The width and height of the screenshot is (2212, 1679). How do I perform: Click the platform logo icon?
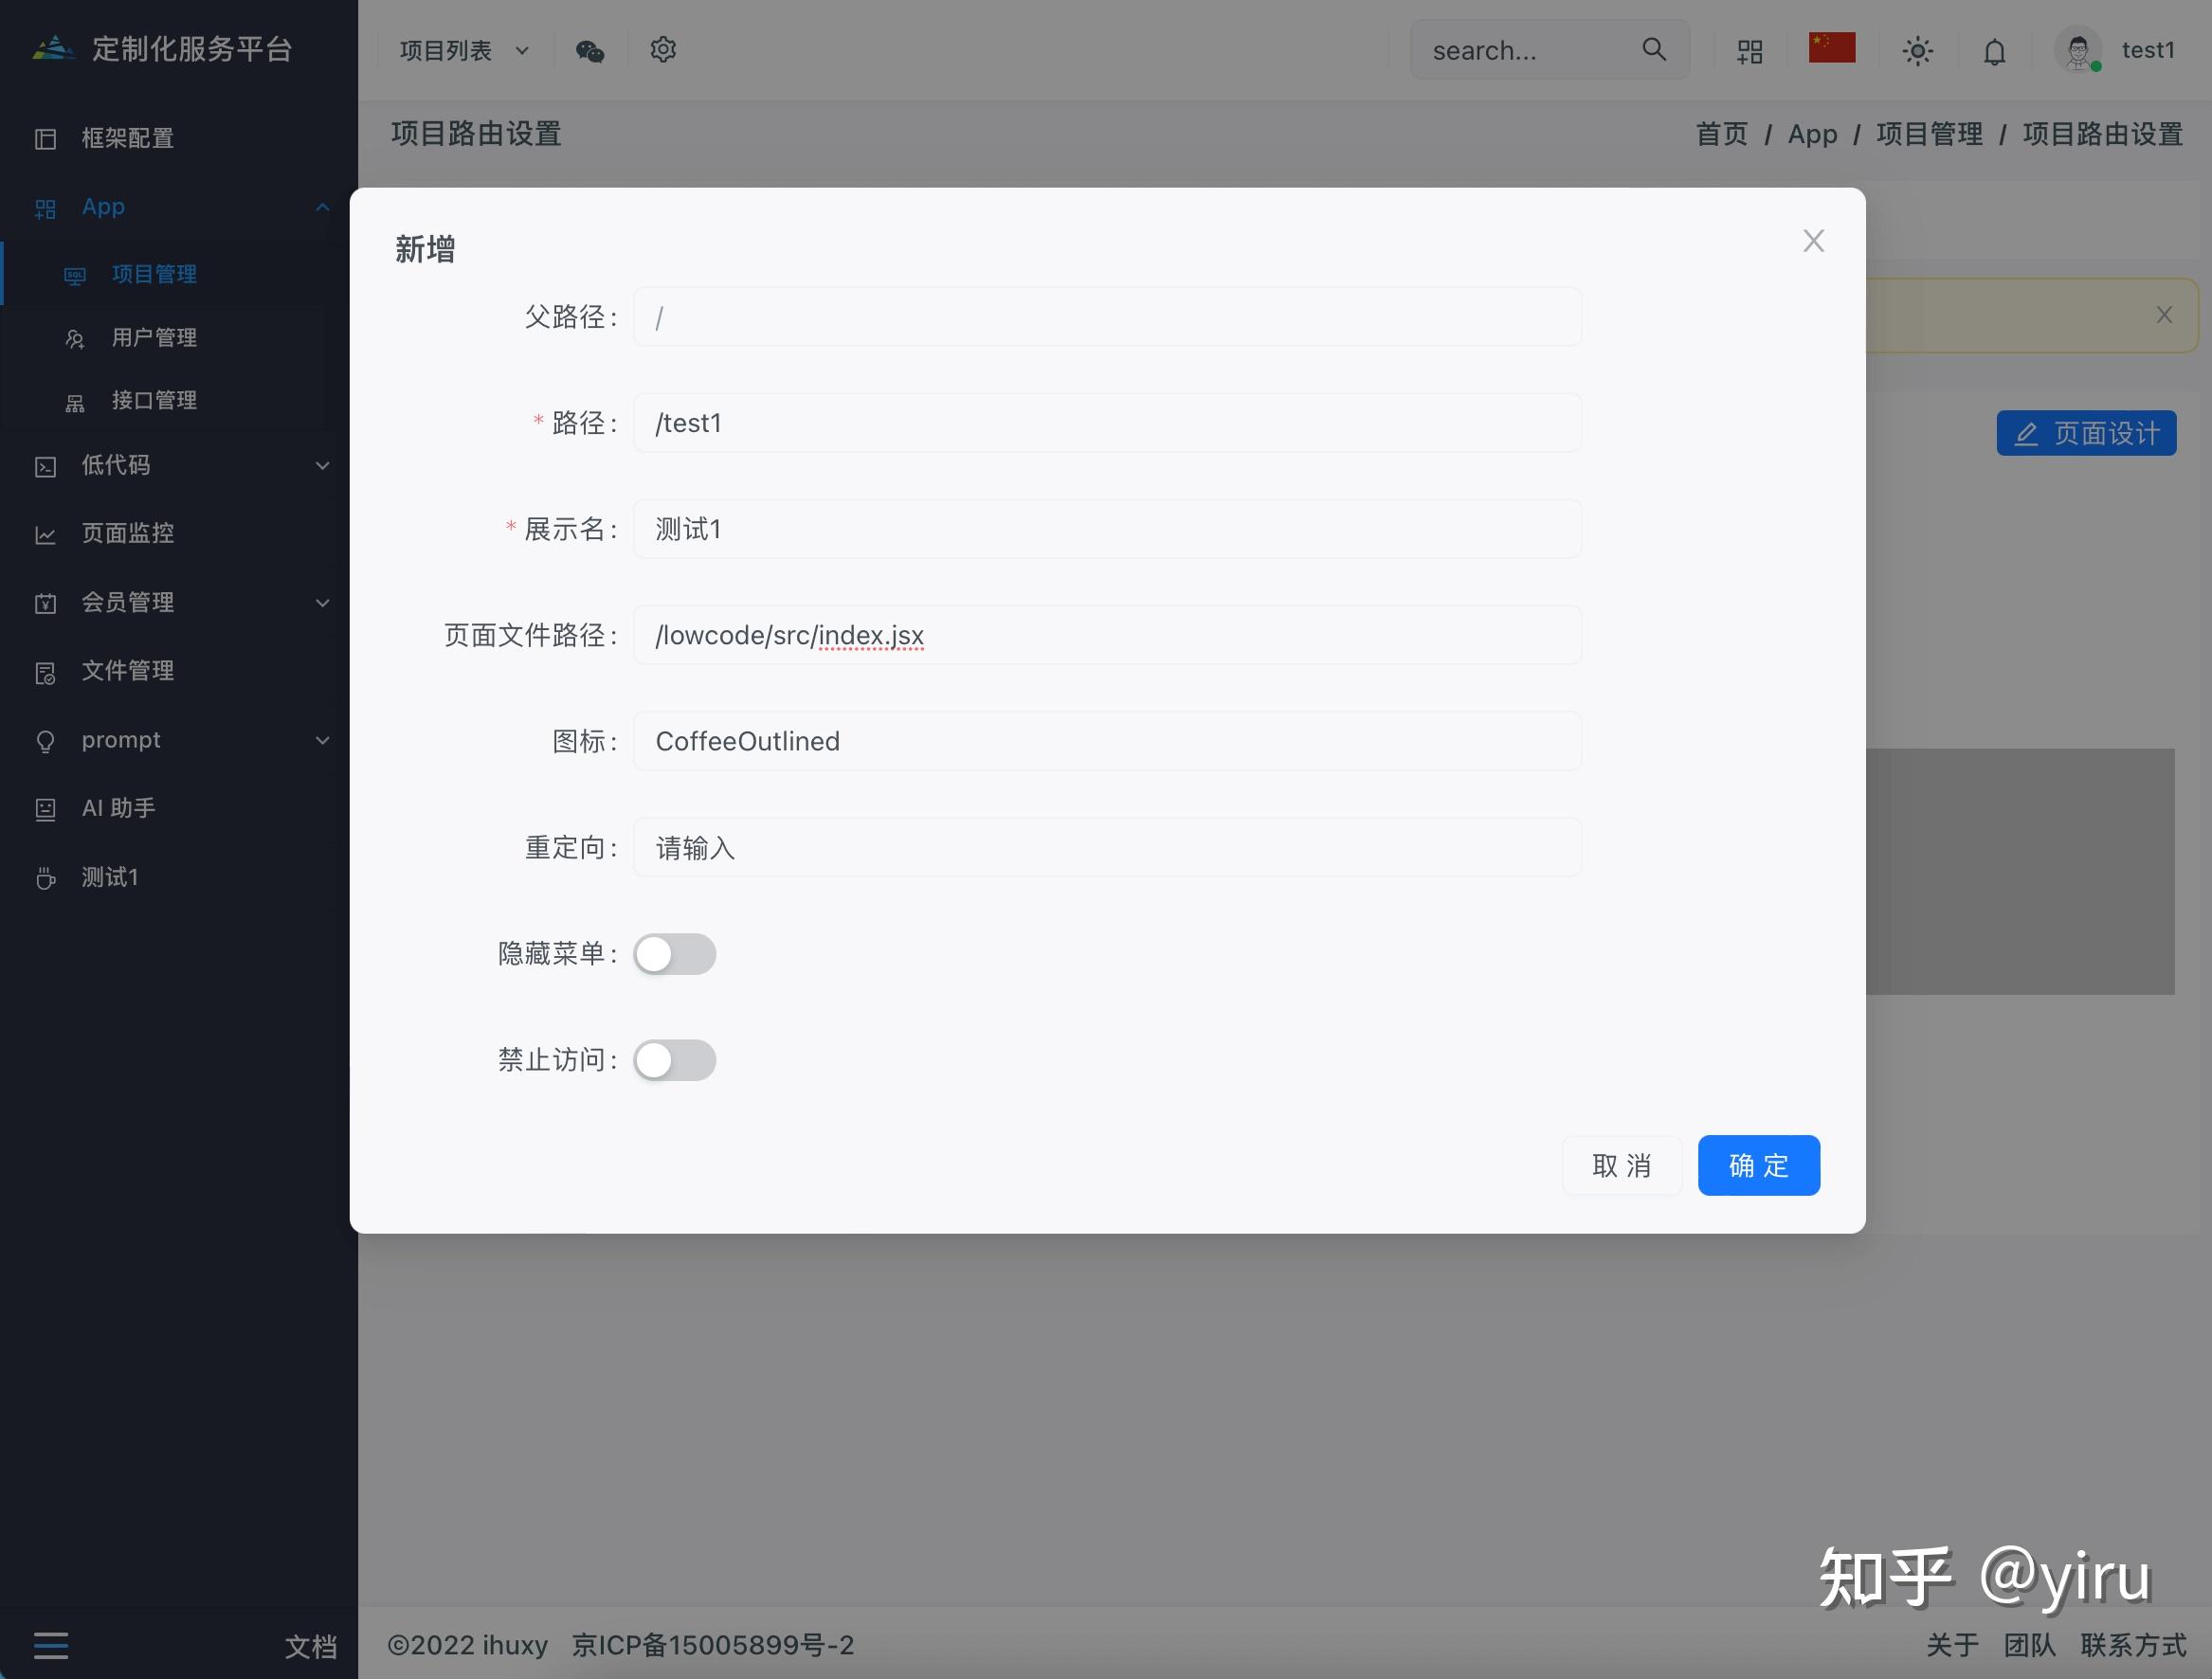click(x=54, y=48)
